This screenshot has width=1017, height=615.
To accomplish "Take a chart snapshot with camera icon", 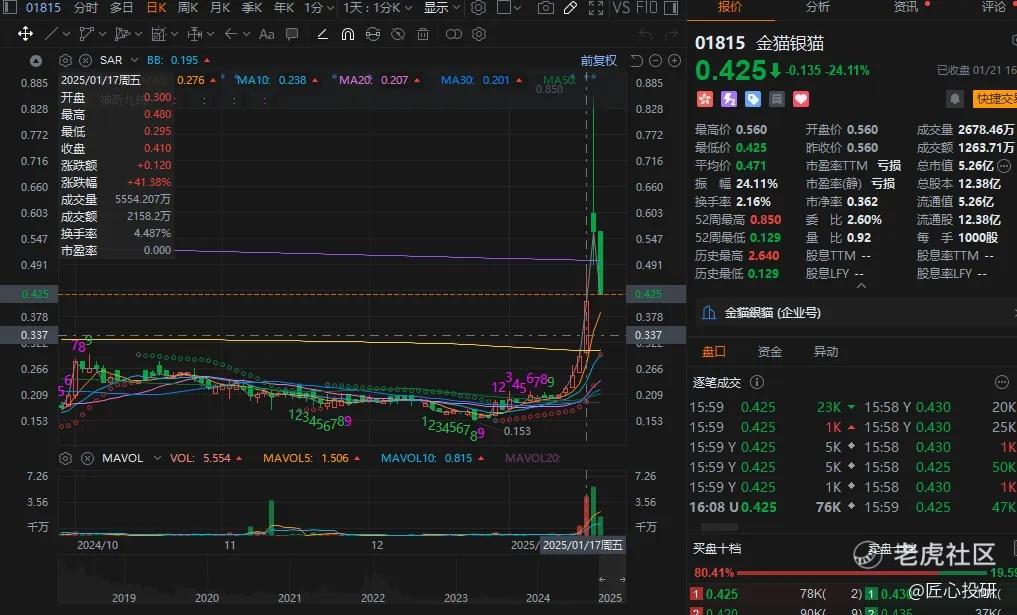I will 546,8.
